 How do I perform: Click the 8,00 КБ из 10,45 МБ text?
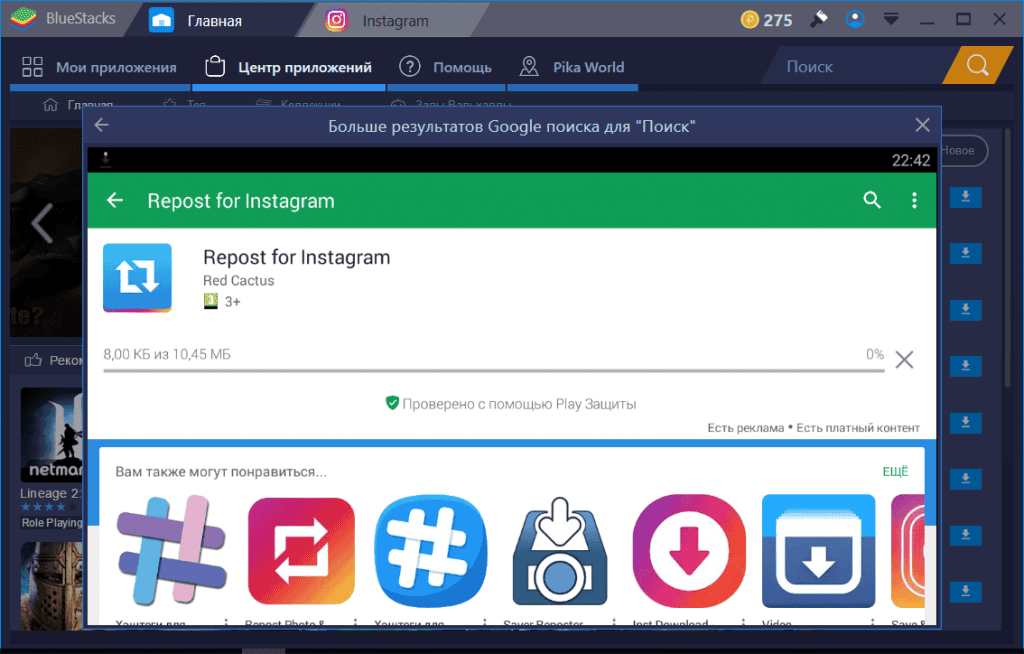click(167, 354)
